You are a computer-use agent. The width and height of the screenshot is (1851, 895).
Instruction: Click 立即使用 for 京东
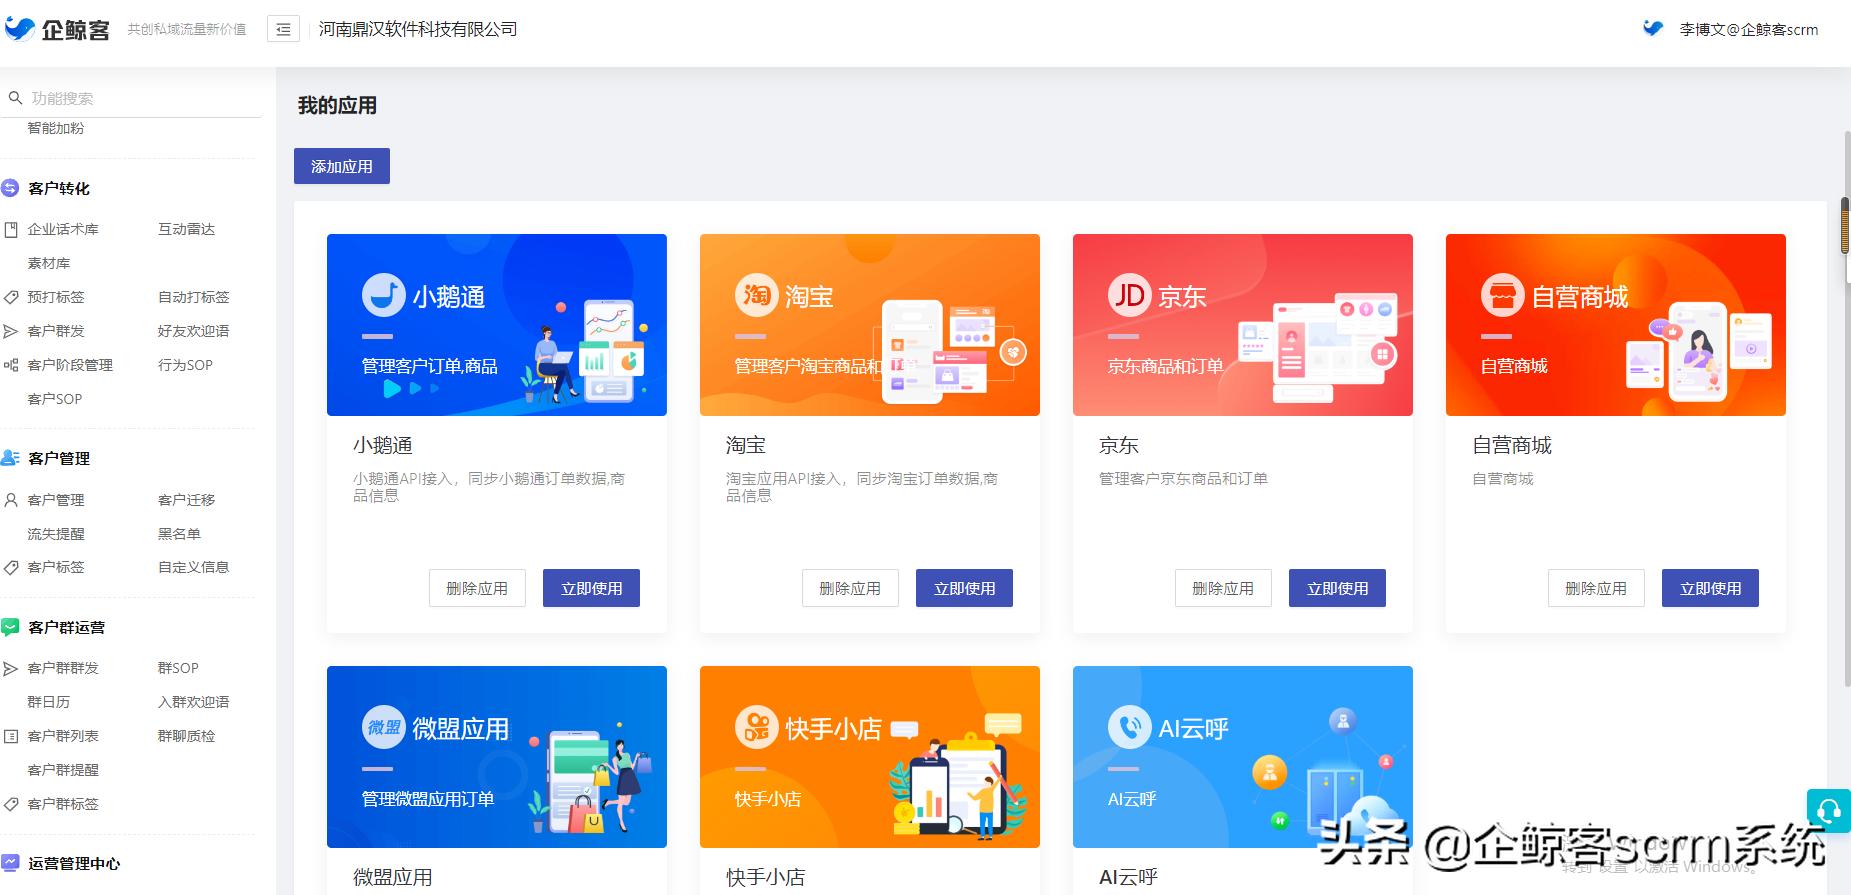pyautogui.click(x=1337, y=588)
